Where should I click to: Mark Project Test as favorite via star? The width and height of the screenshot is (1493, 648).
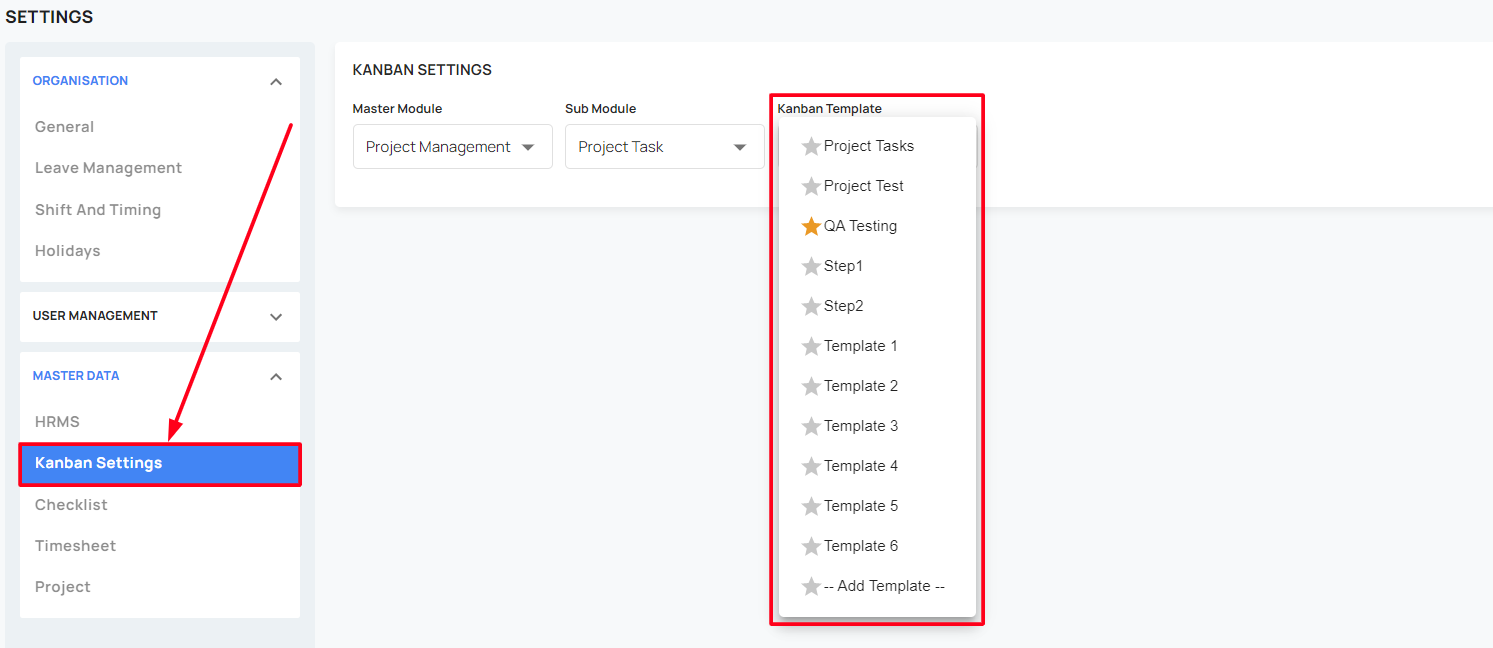point(811,186)
